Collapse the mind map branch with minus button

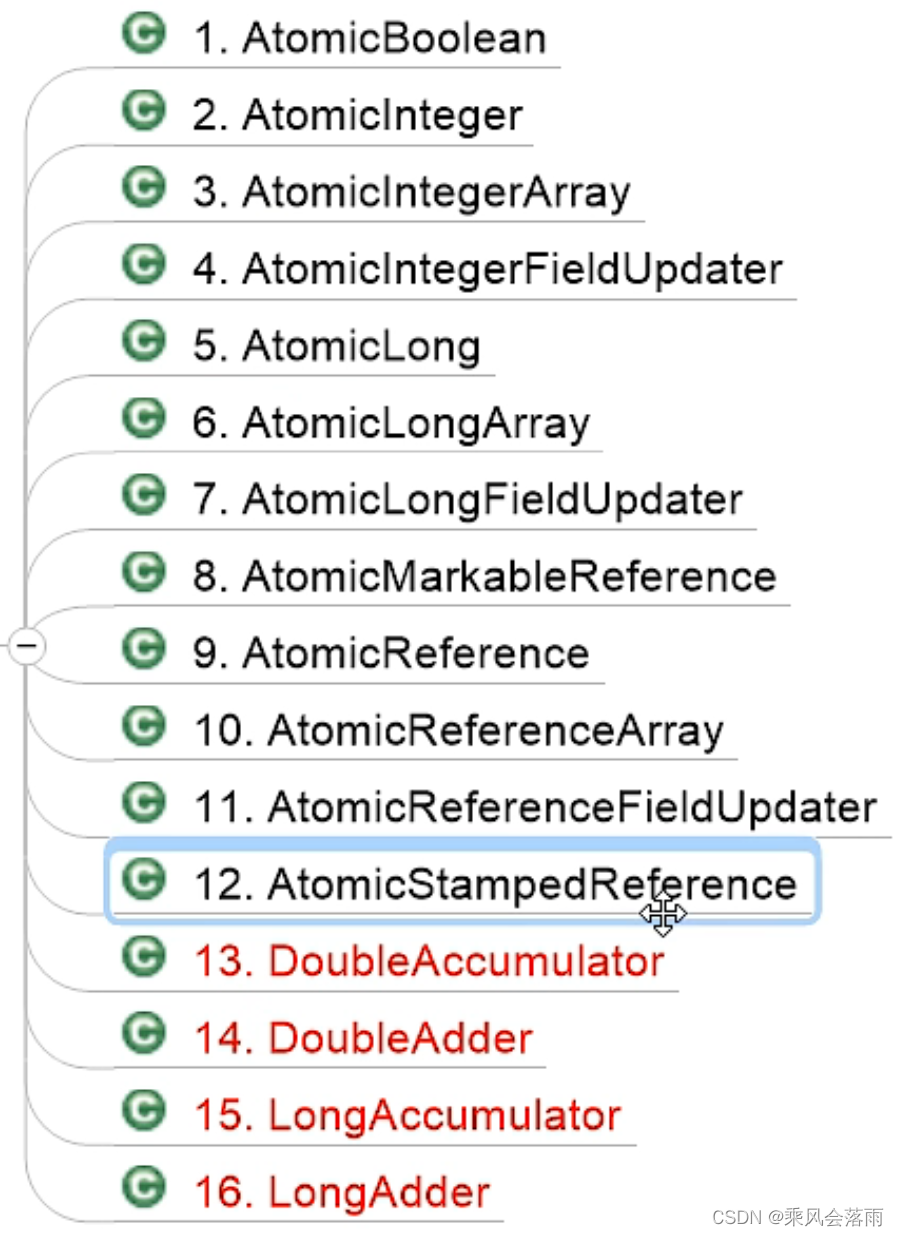coord(26,648)
